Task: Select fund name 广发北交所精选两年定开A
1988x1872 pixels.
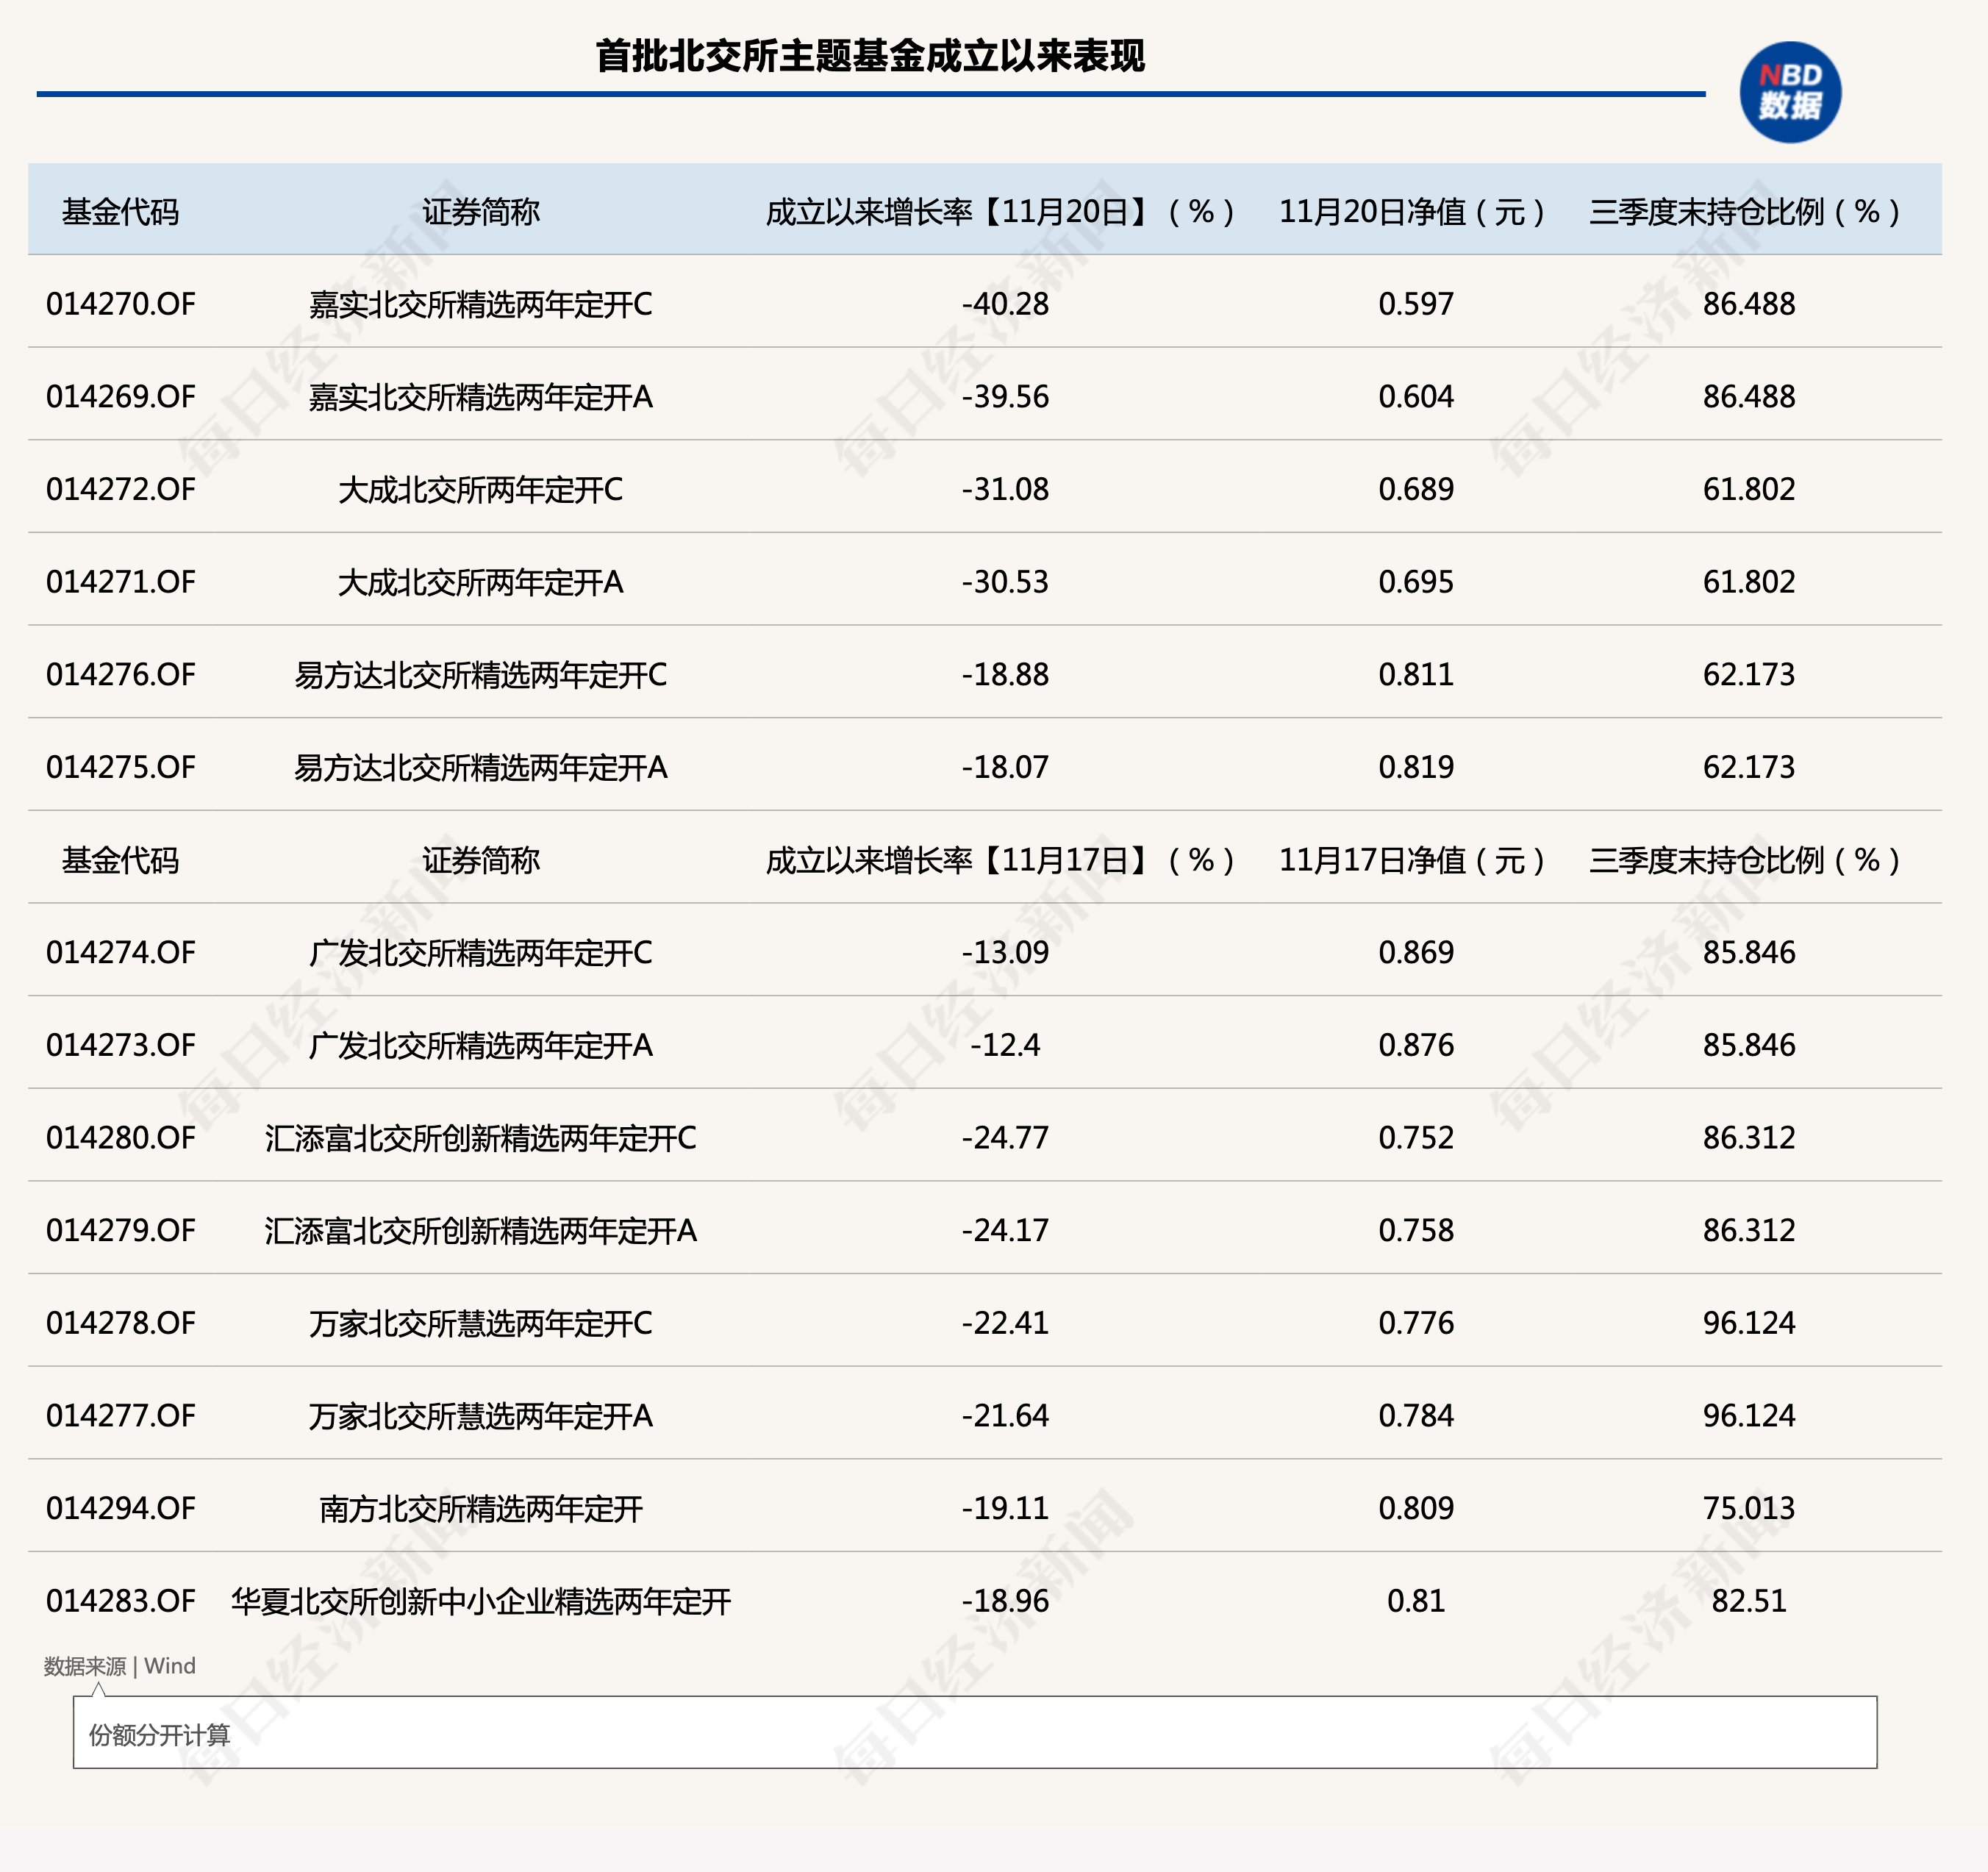Action: [x=480, y=1045]
